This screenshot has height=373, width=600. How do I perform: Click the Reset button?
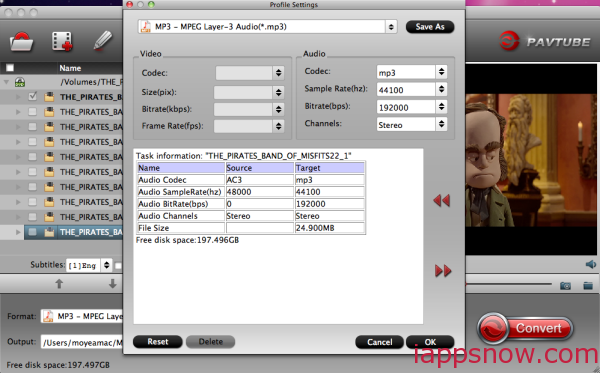coord(158,342)
